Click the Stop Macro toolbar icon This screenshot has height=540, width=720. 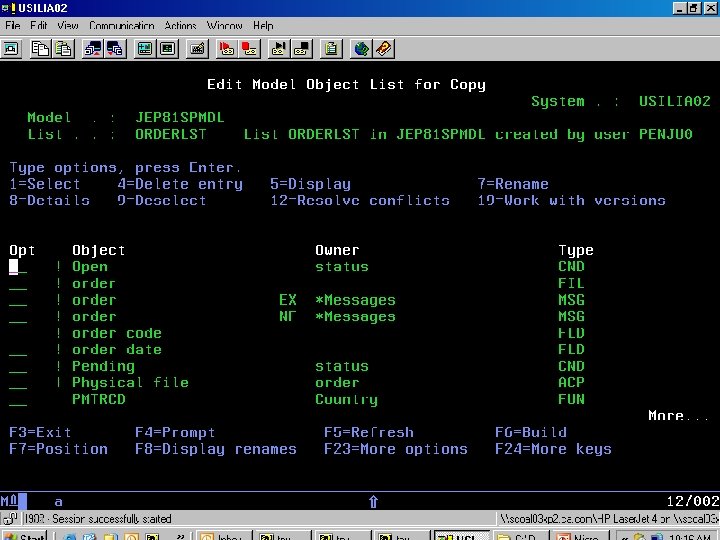tap(249, 49)
